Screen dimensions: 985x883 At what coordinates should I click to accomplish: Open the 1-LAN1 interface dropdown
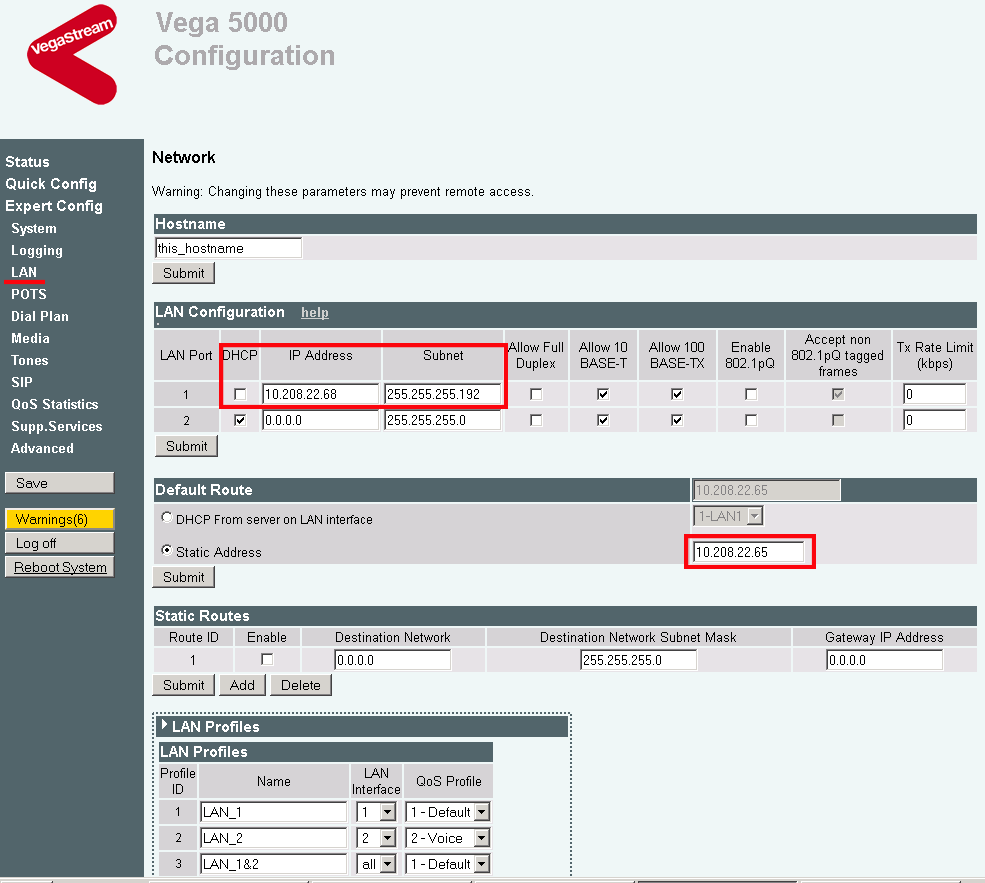(728, 516)
